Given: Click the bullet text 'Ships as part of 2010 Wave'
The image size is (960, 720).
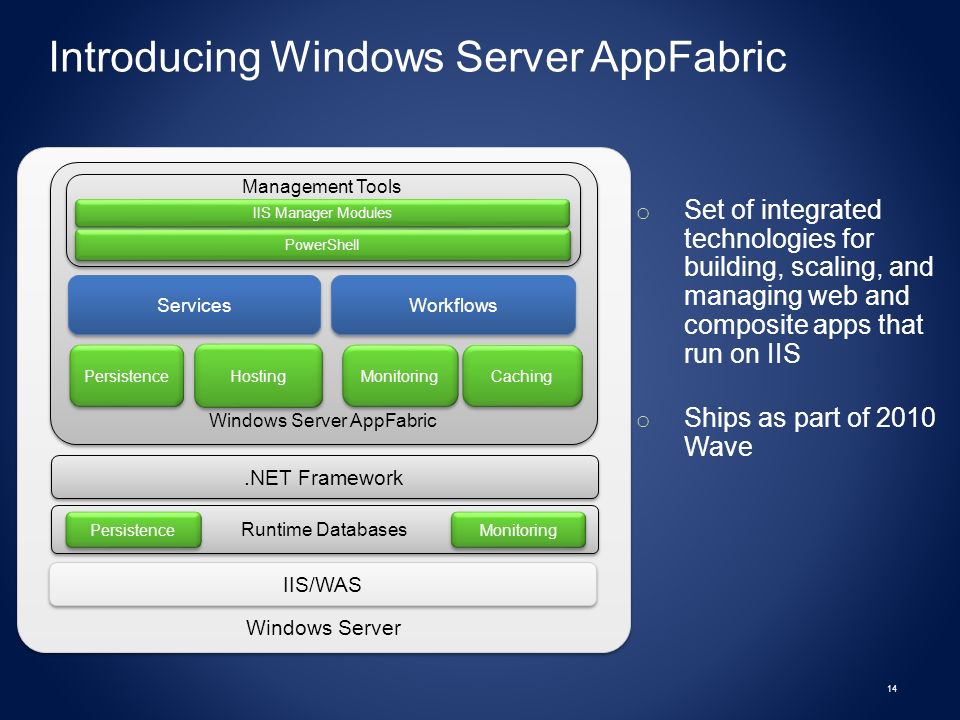Looking at the screenshot, I should [x=809, y=432].
